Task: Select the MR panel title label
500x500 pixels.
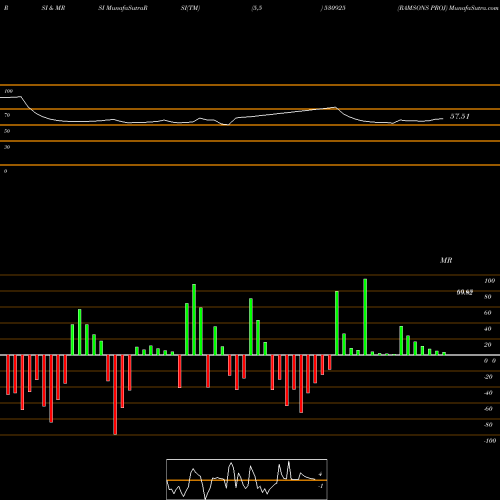Action: tap(446, 260)
